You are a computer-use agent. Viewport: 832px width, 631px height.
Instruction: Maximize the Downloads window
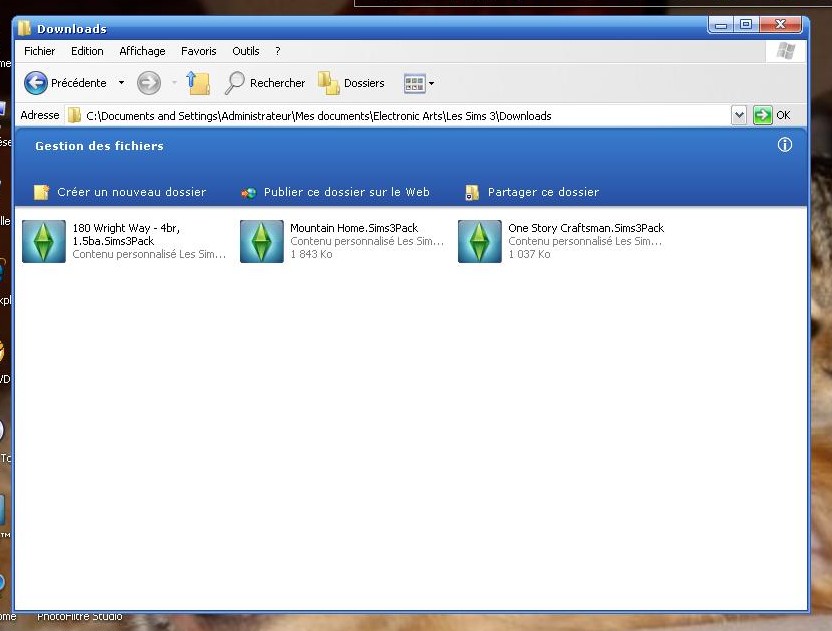[746, 24]
